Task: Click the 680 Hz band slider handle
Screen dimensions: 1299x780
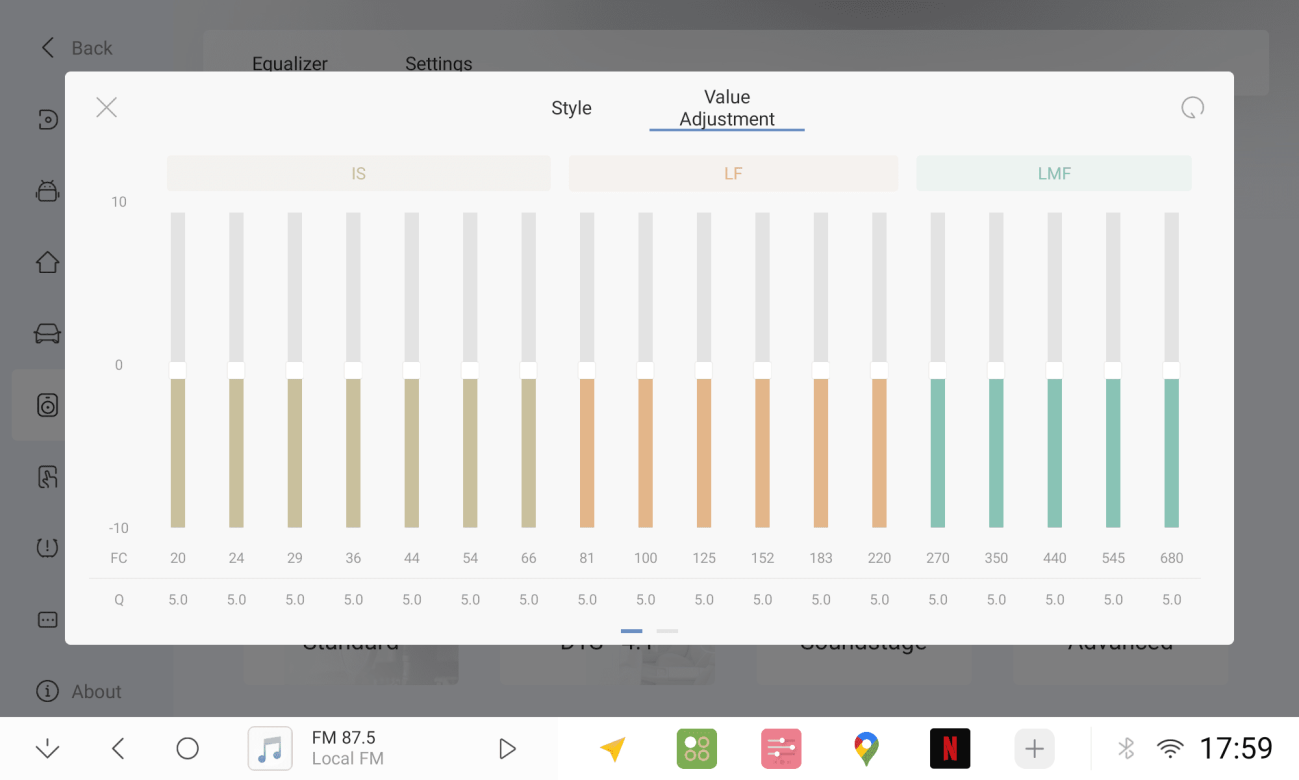Action: point(1172,370)
